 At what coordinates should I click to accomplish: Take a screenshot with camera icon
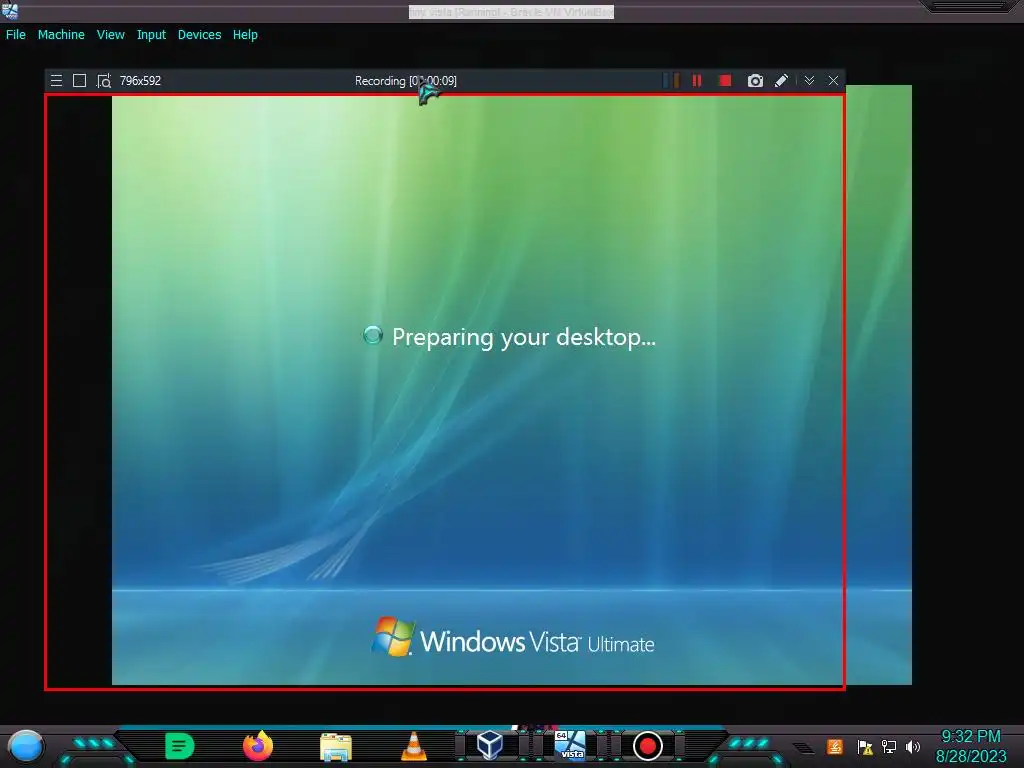755,80
